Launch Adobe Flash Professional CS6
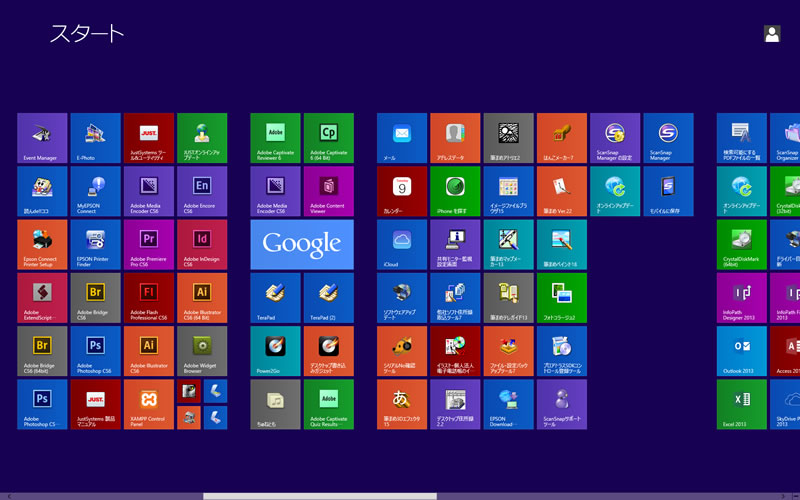The width and height of the screenshot is (800, 500). [x=149, y=298]
